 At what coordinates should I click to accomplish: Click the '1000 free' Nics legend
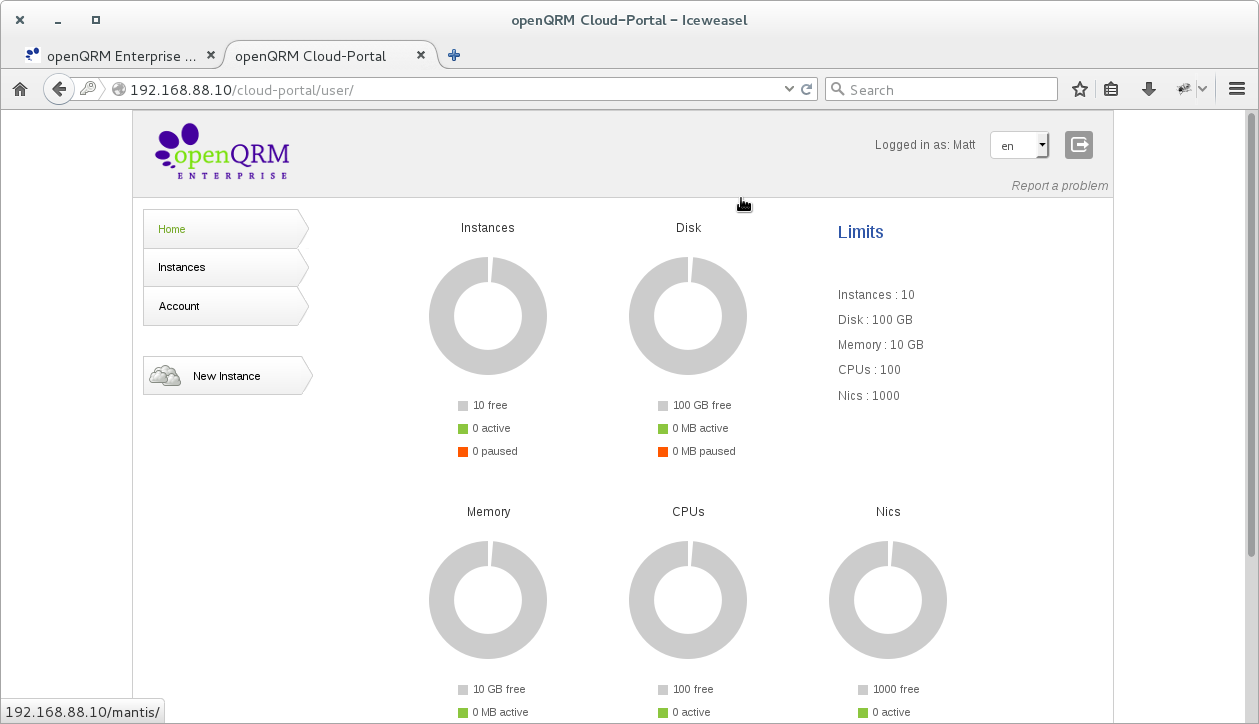click(x=896, y=689)
